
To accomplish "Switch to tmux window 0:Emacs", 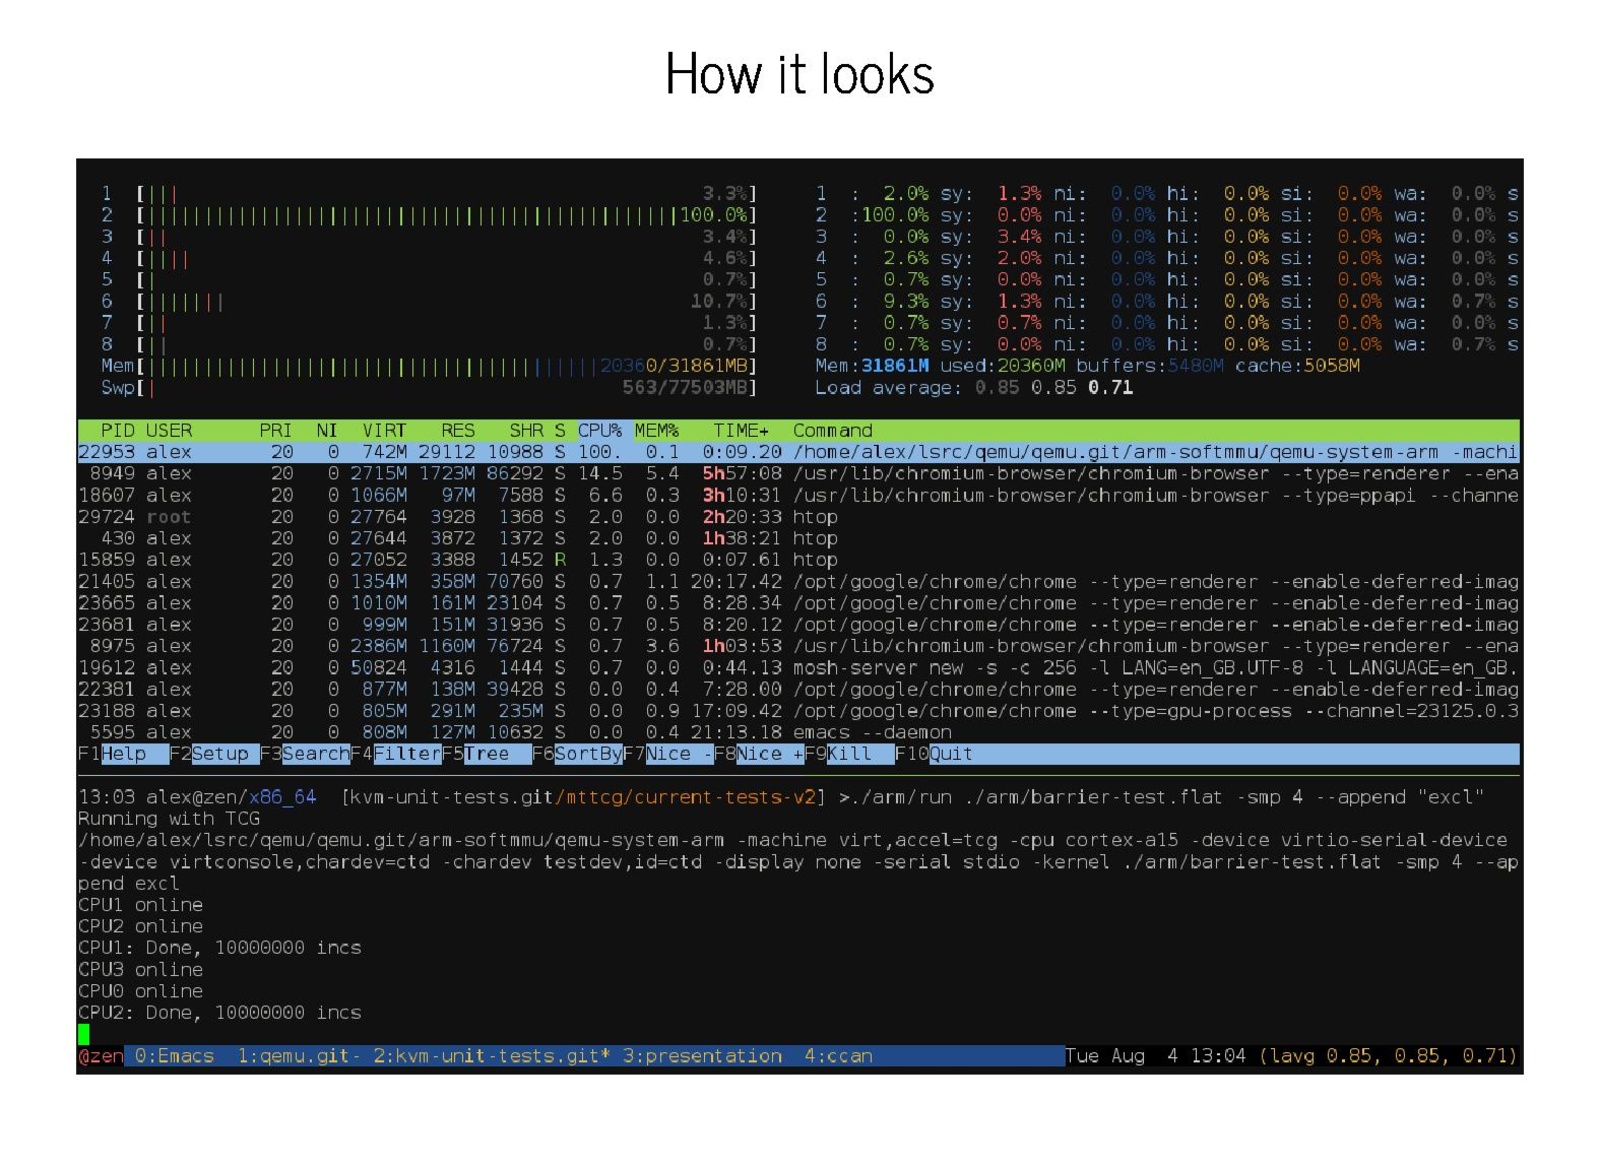I will 174,1056.
